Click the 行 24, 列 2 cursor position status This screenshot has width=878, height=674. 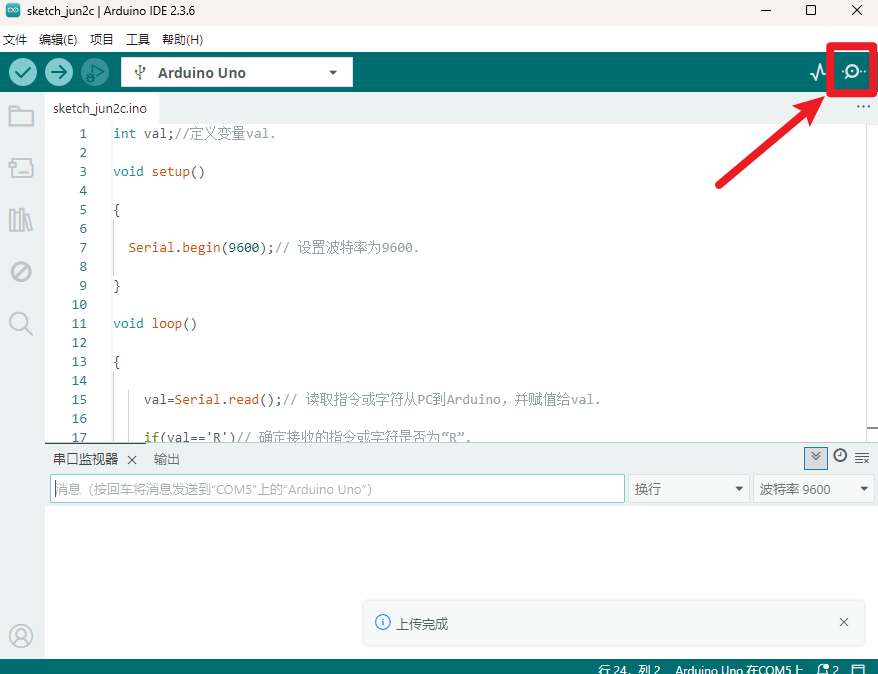click(629, 669)
